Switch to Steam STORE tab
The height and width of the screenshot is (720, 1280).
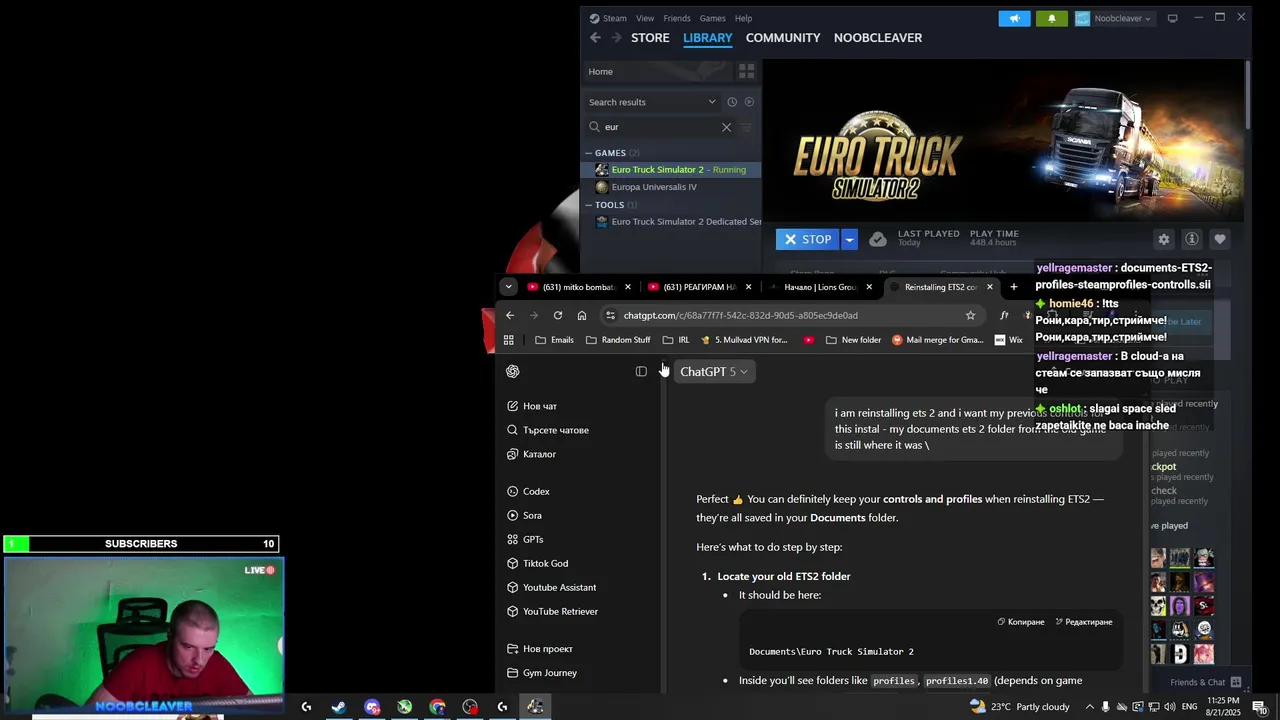click(x=650, y=38)
